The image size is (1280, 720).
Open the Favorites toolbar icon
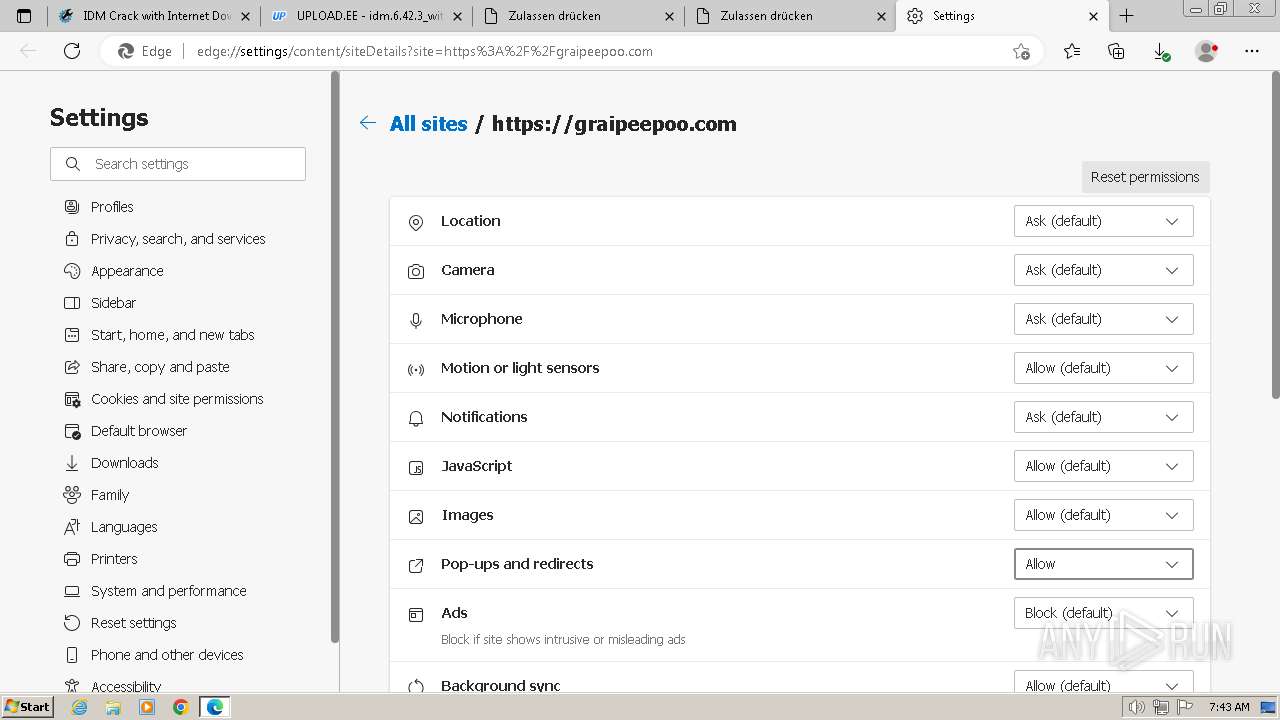pyautogui.click(x=1072, y=51)
